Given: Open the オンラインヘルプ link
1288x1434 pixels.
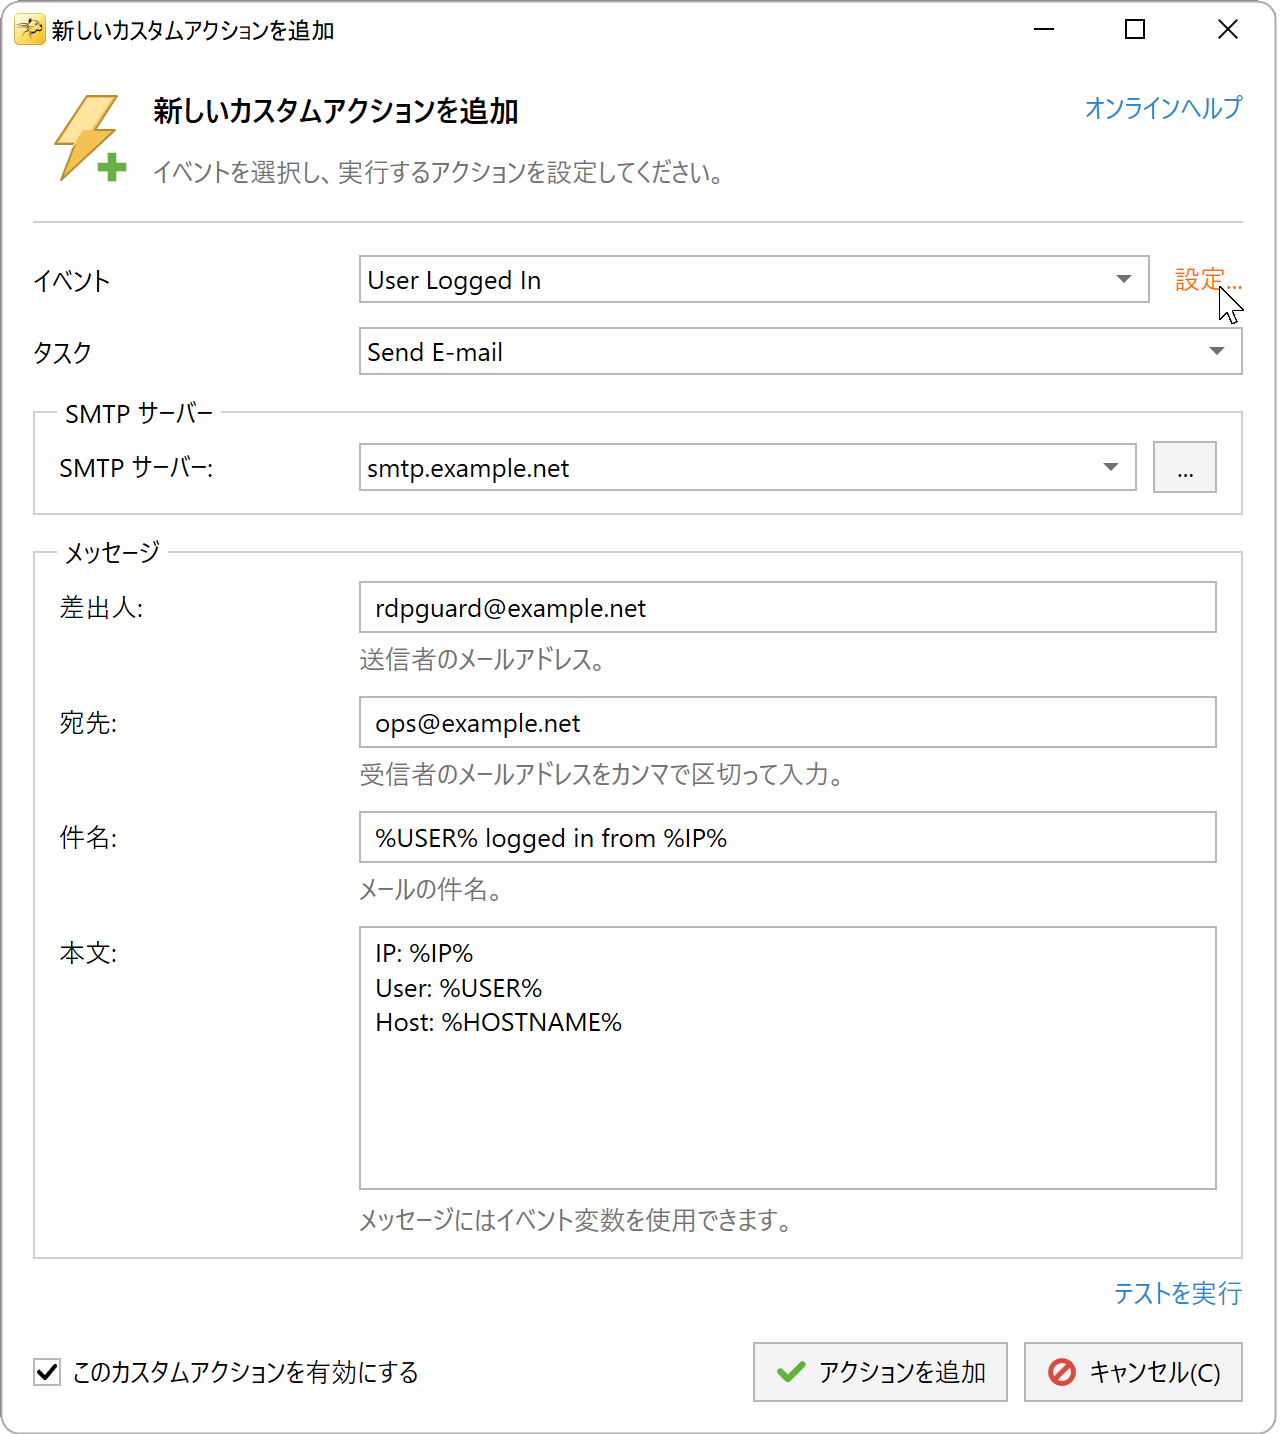Looking at the screenshot, I should pyautogui.click(x=1163, y=108).
